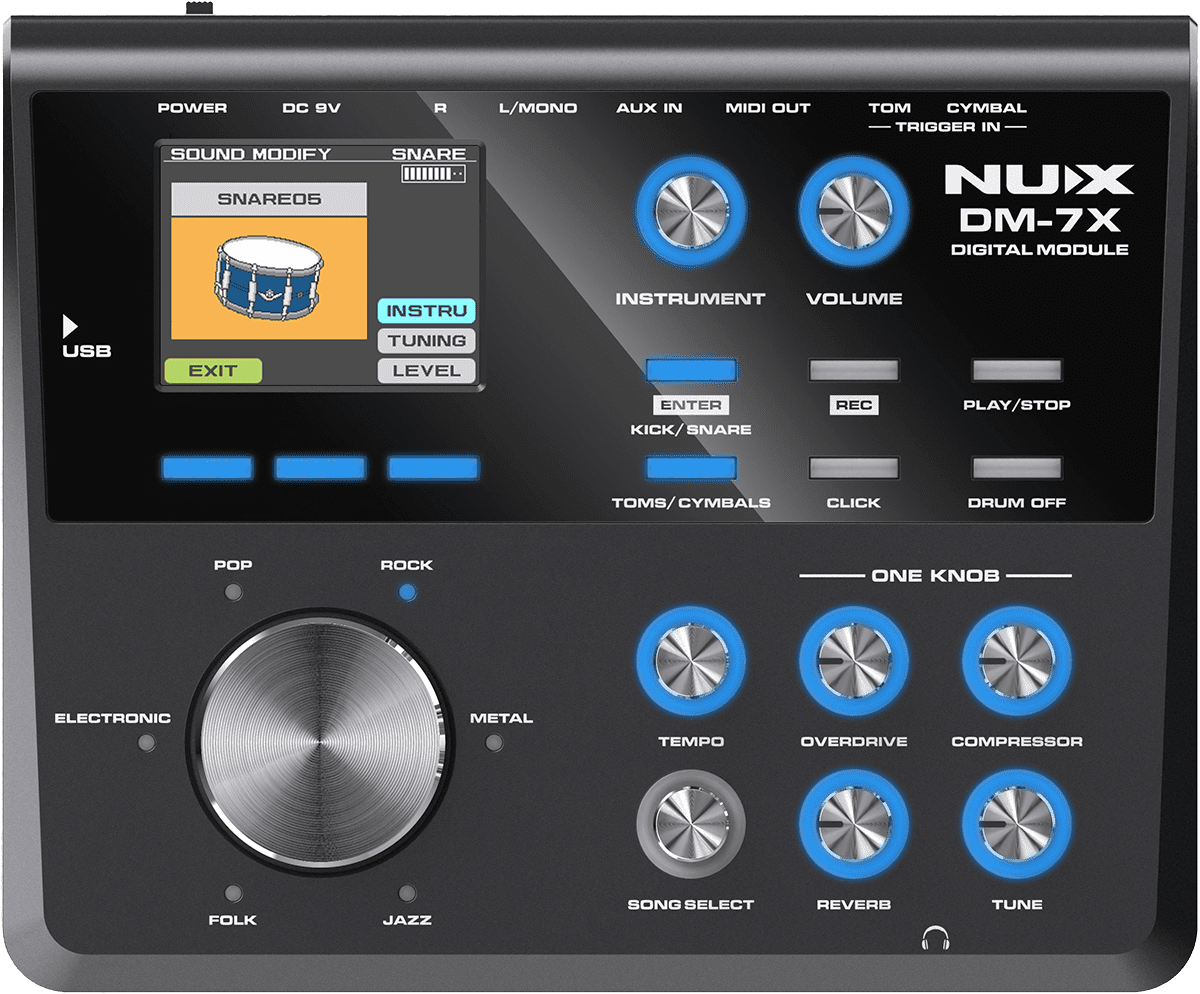Click the headphone icon

click(x=936, y=939)
